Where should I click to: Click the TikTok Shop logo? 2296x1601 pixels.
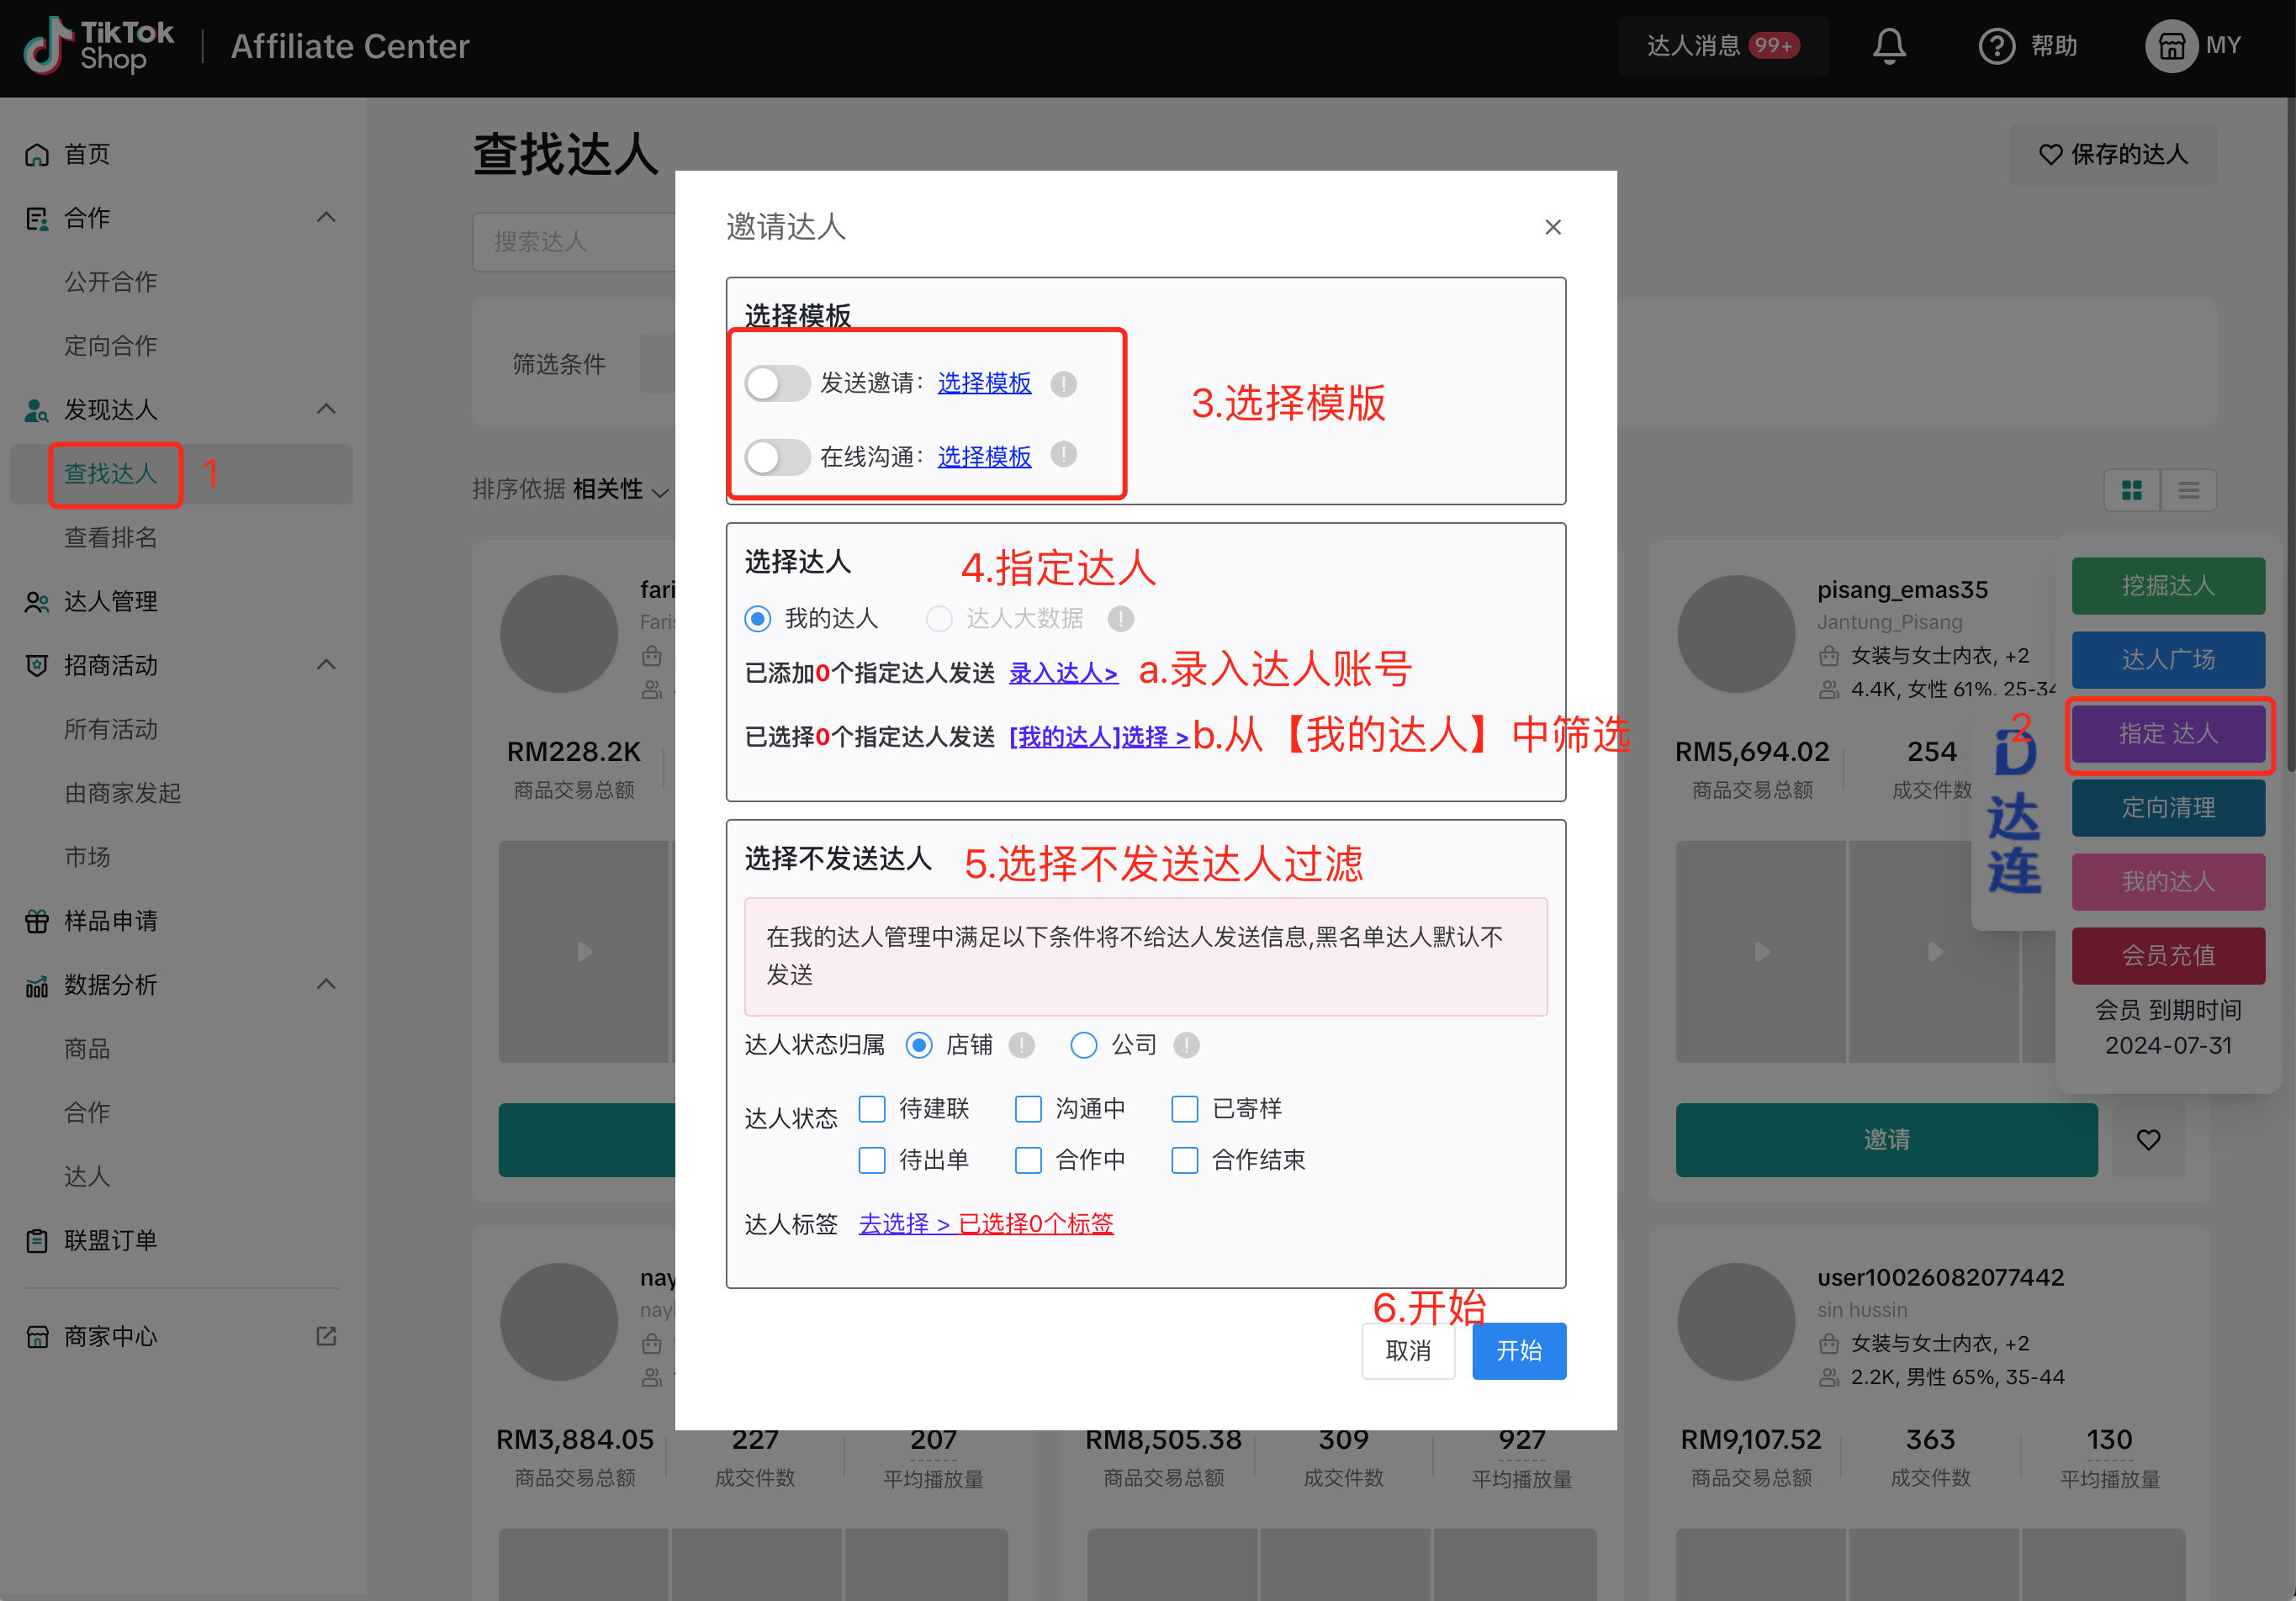pyautogui.click(x=98, y=46)
